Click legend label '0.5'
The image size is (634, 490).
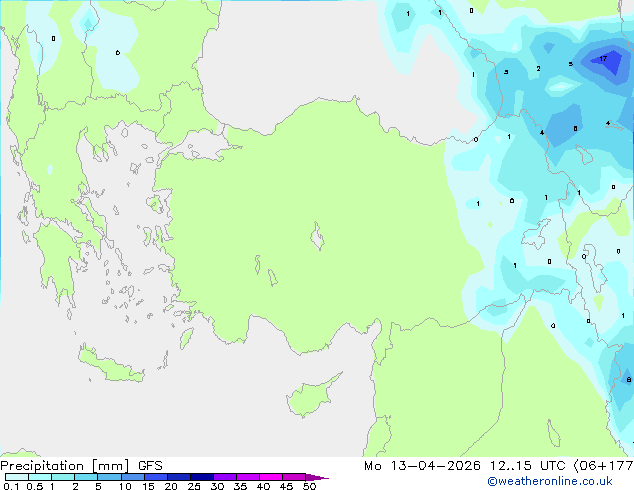tap(35, 486)
